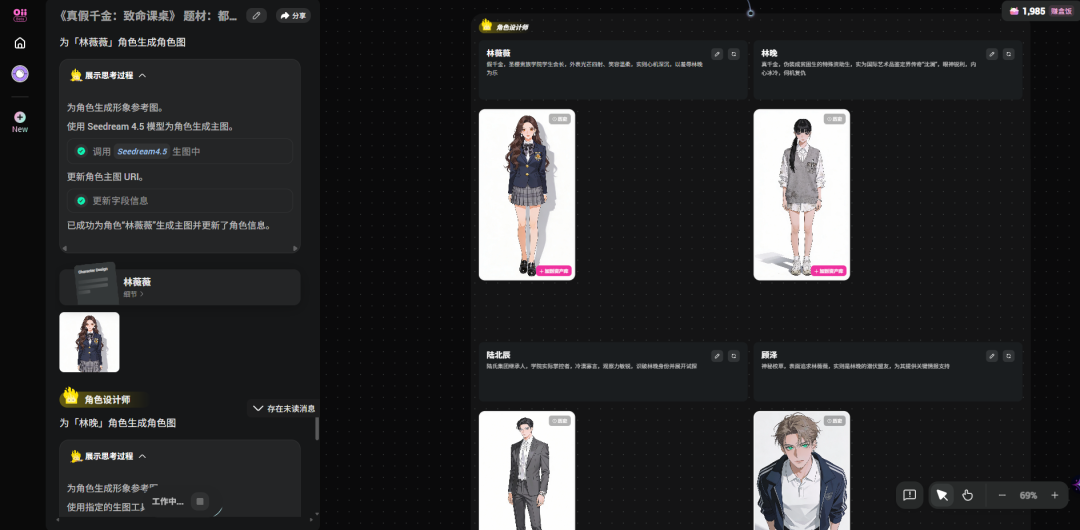The width and height of the screenshot is (1080, 530).
Task: Open the purple circle project icon
Action: pos(20,74)
